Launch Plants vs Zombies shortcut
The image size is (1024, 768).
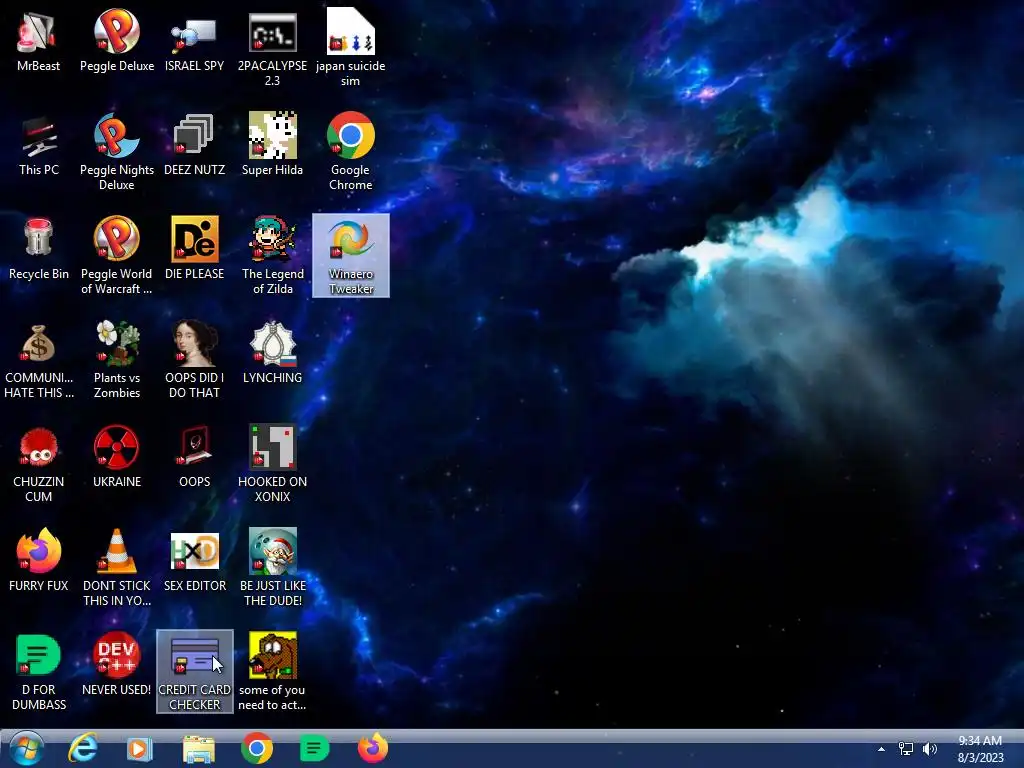tap(117, 359)
